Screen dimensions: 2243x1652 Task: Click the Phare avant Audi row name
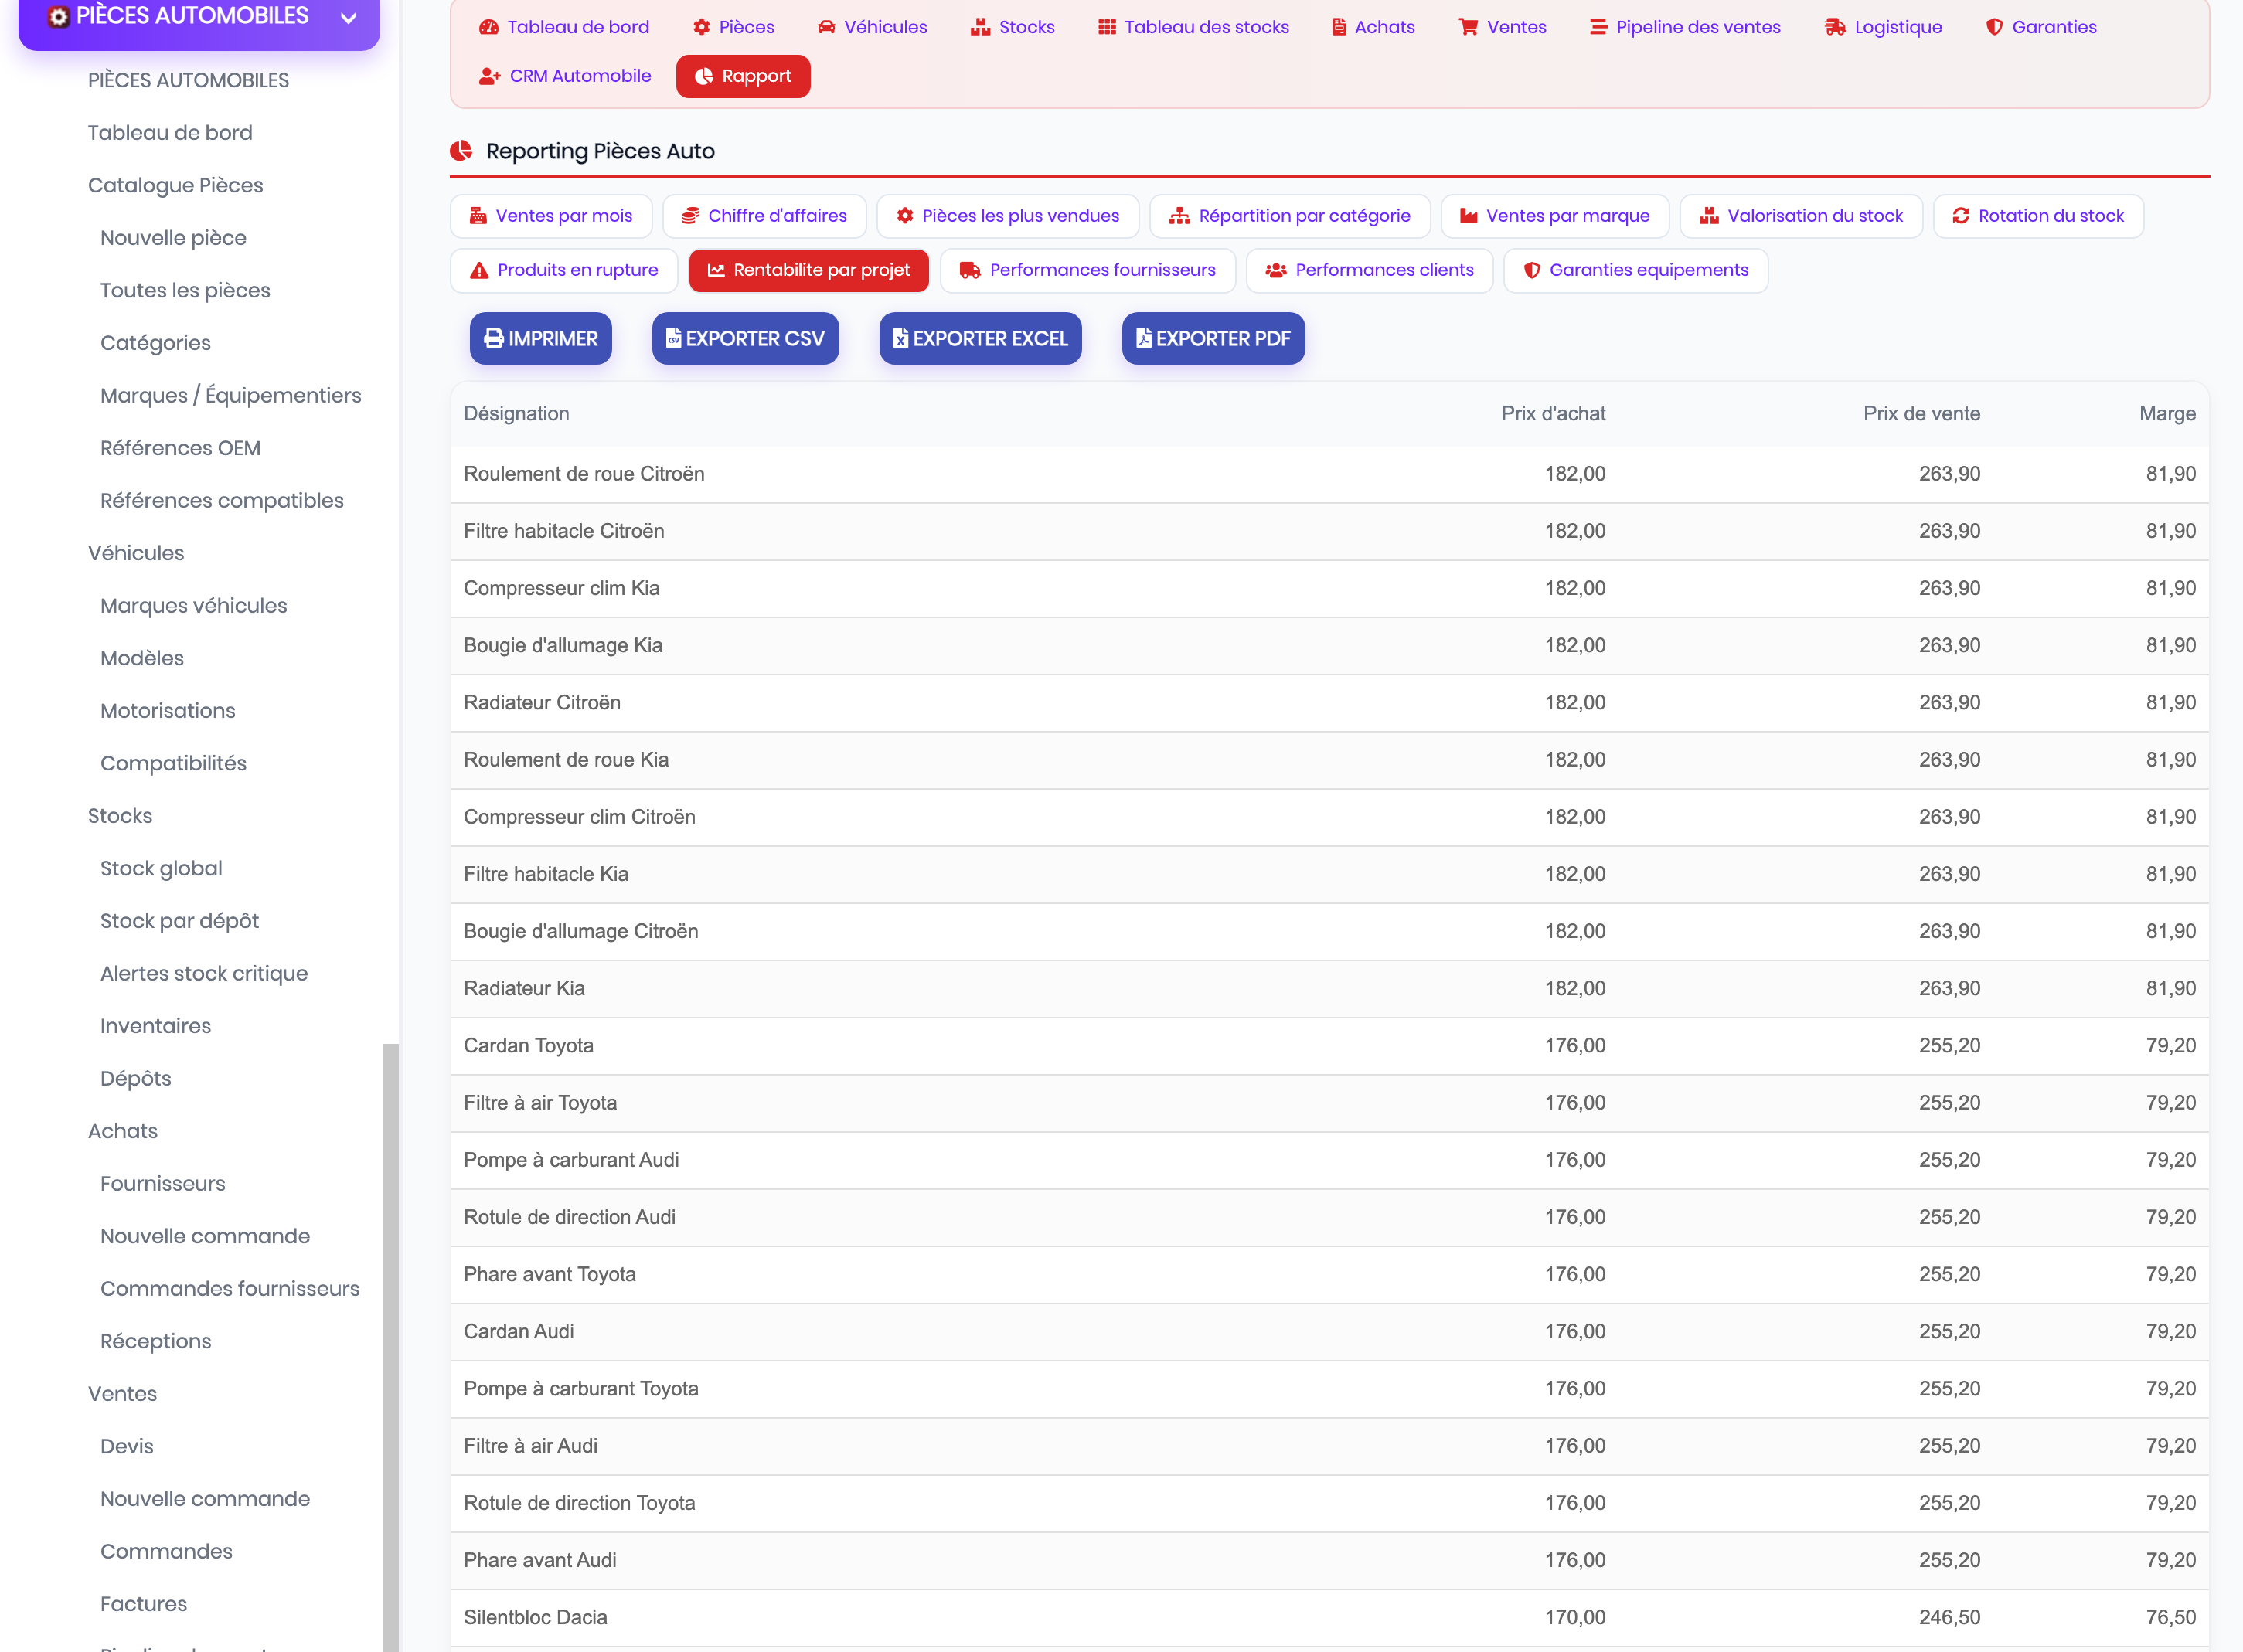[540, 1560]
